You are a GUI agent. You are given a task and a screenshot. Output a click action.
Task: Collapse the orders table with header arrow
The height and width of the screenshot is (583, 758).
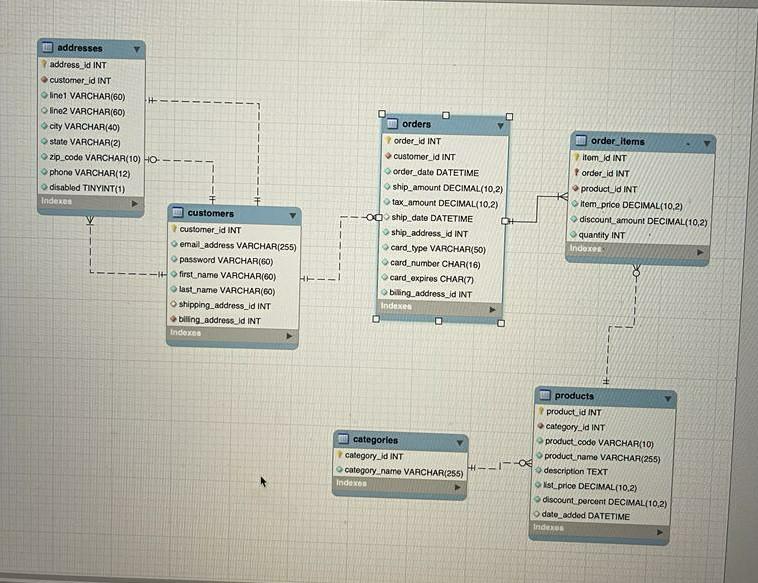500,126
